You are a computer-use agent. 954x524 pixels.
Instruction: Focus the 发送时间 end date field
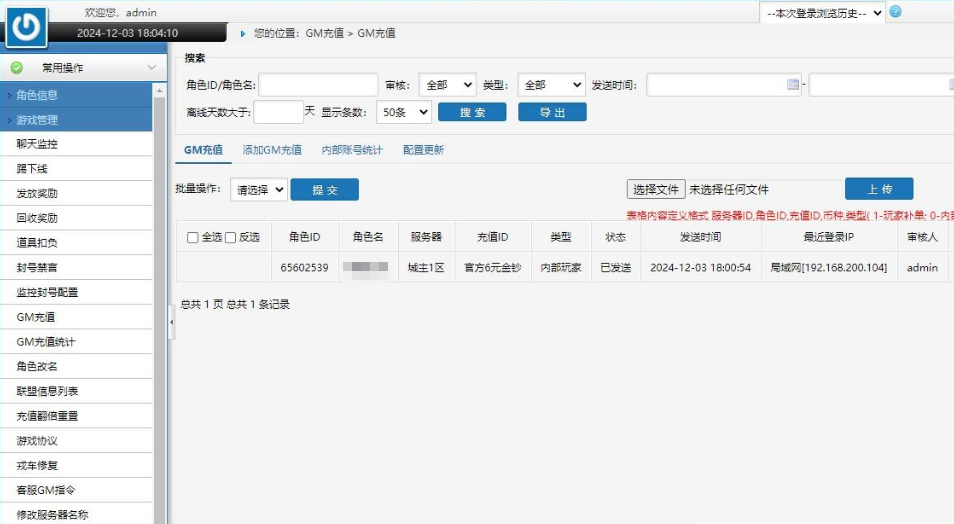click(881, 85)
